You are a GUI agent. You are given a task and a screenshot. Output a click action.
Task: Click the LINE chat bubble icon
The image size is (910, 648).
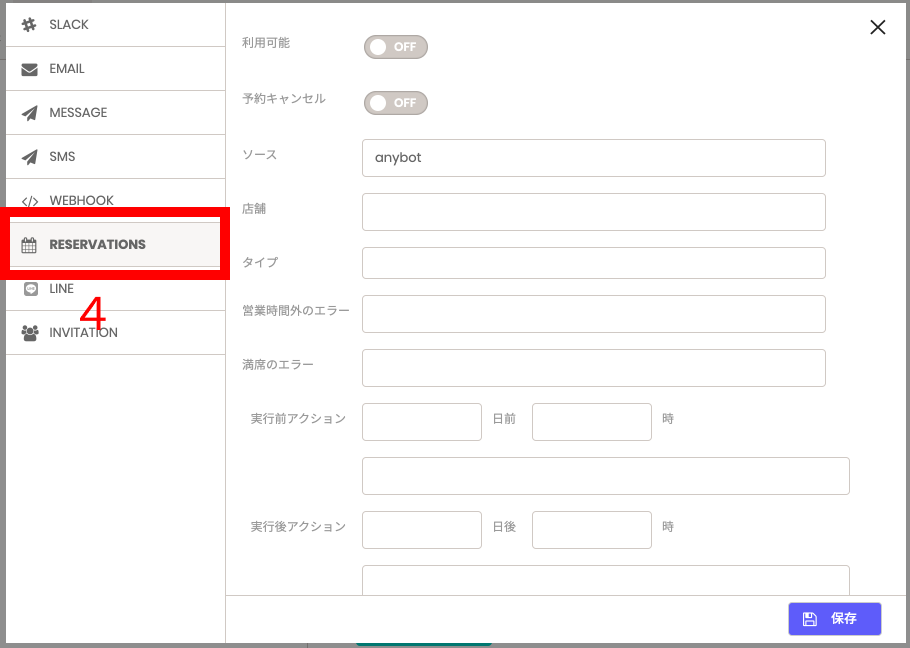click(x=31, y=288)
